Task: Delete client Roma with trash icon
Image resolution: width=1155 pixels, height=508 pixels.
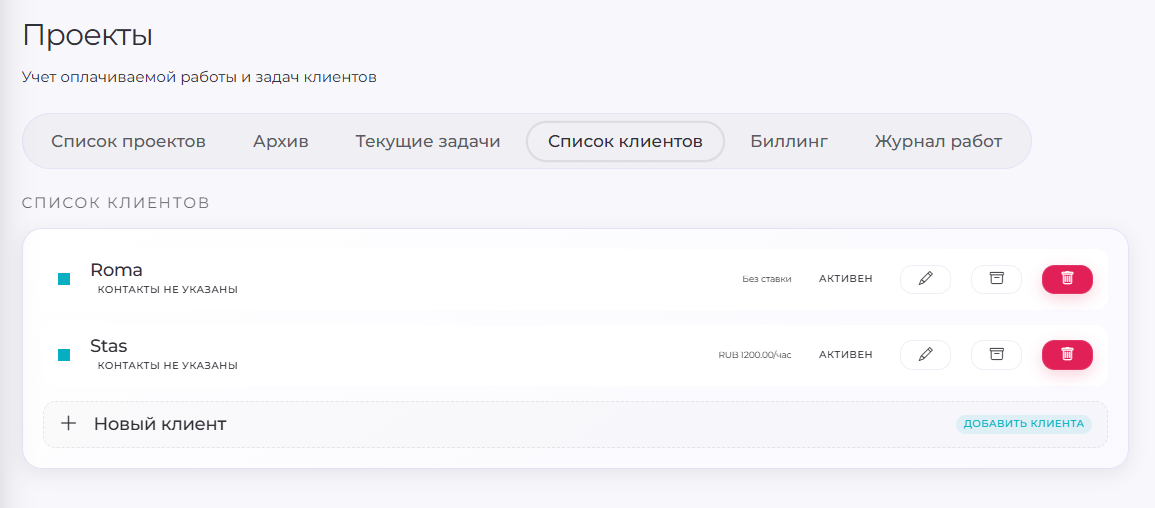Action: 1067,279
